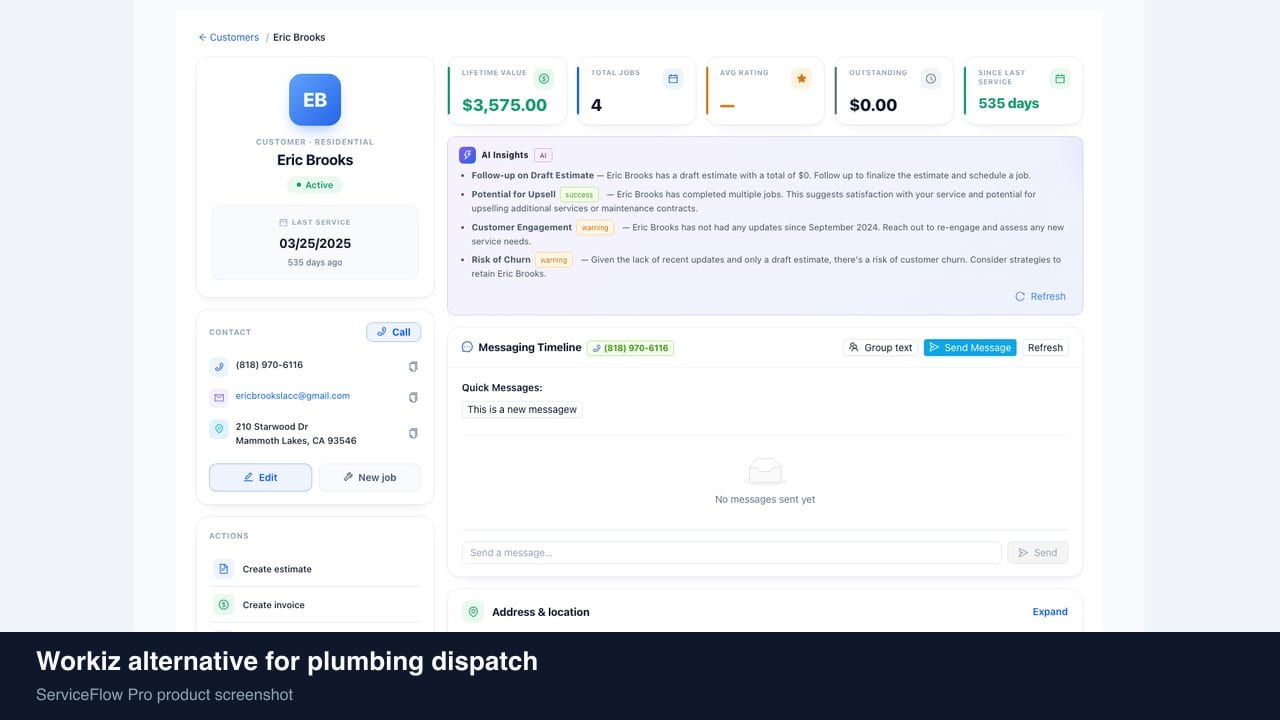Click the Create invoice dollar icon

click(x=223, y=605)
